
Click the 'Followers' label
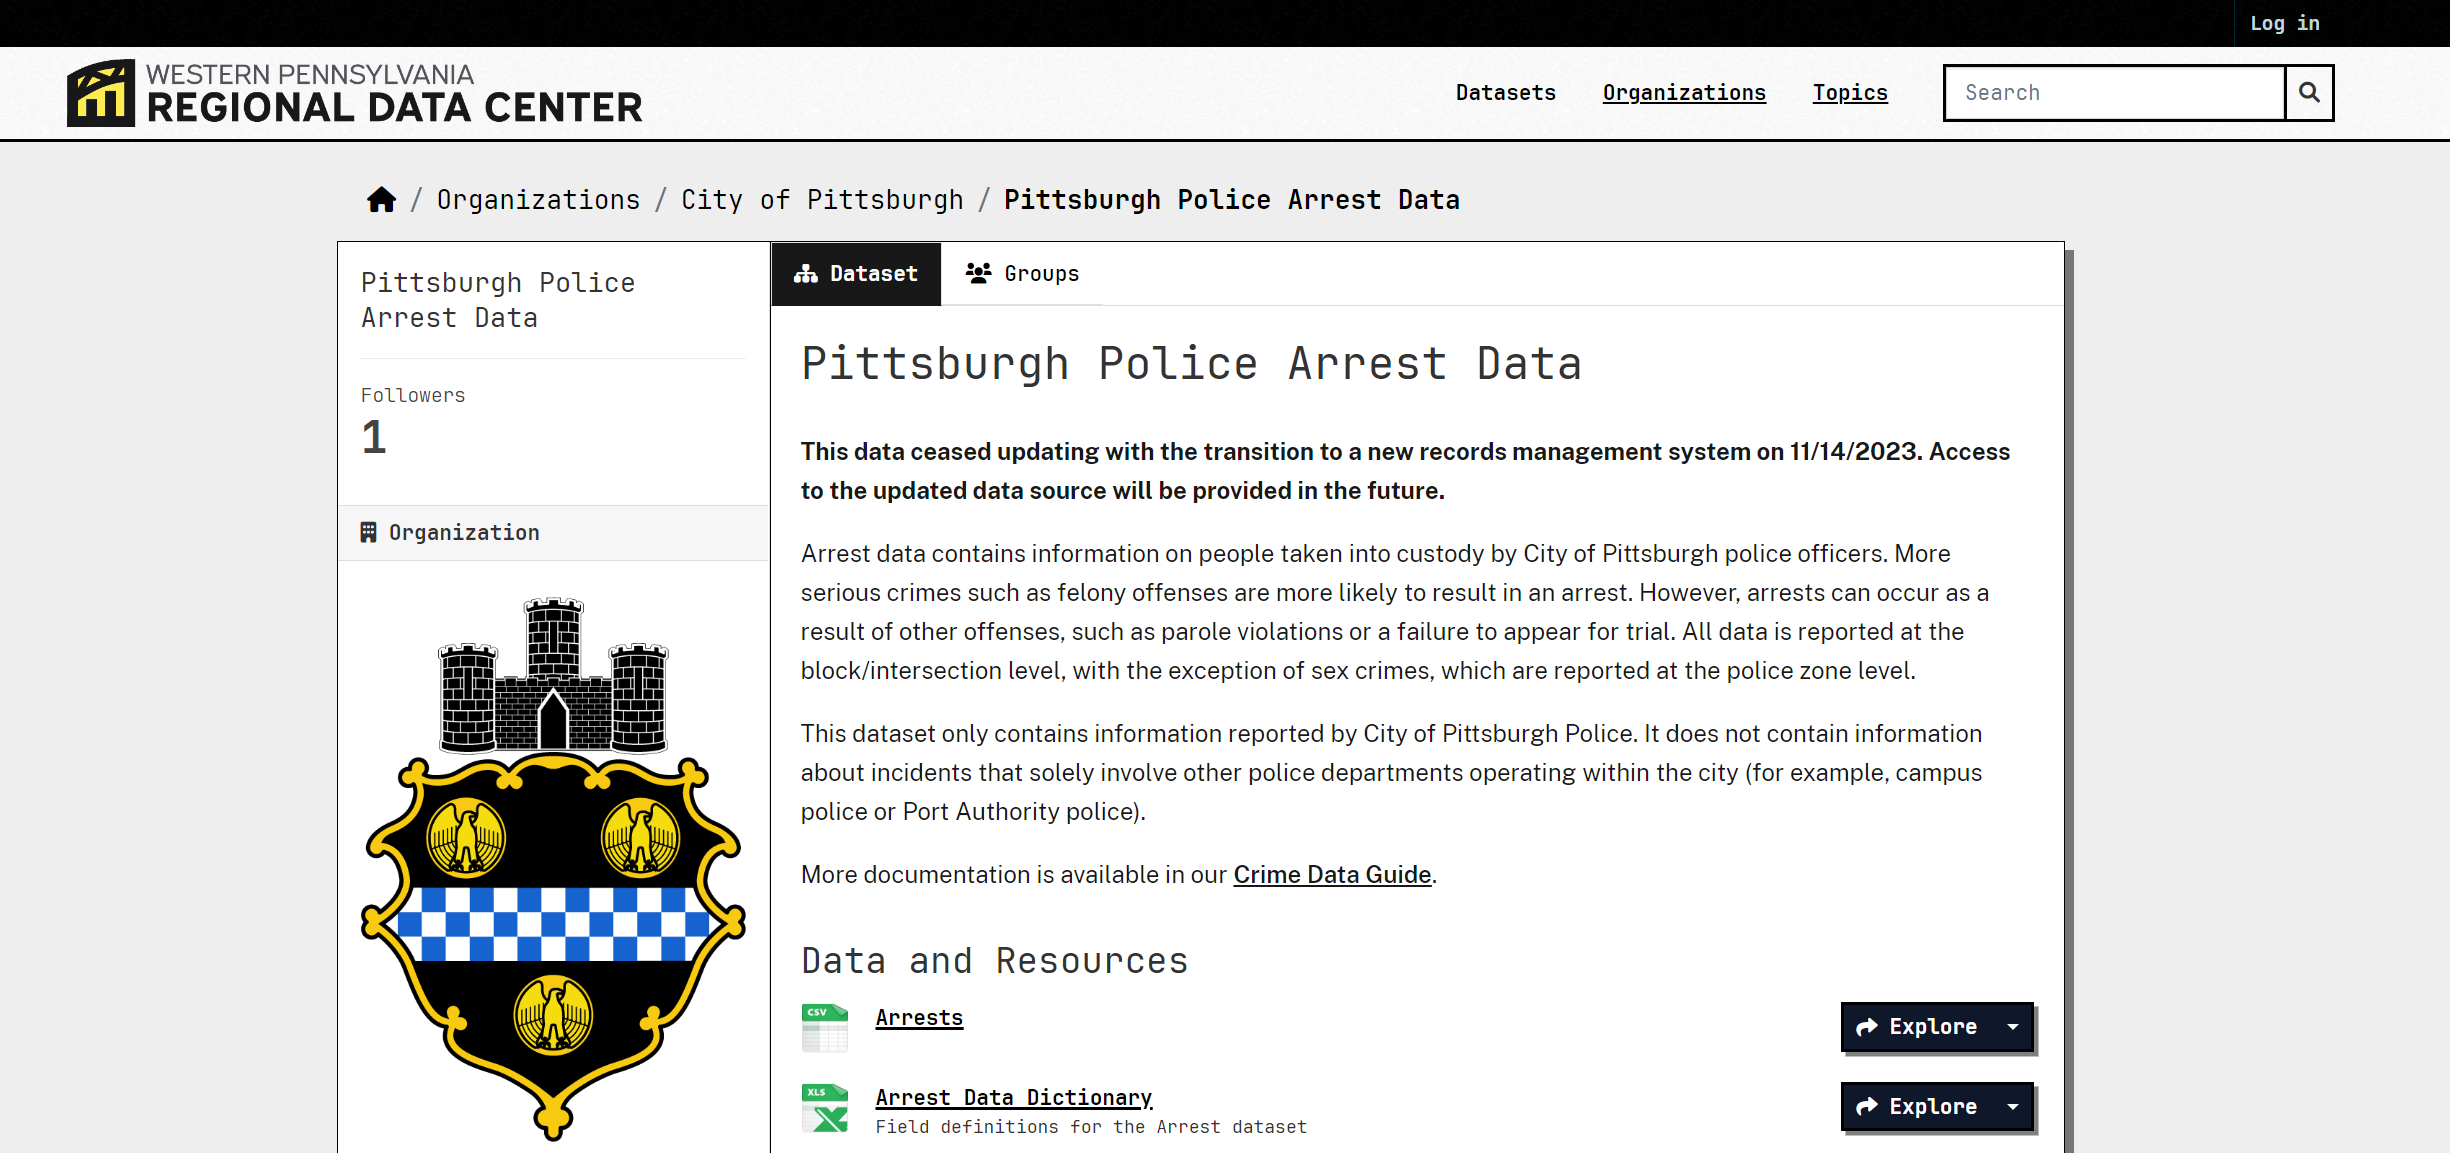click(413, 396)
